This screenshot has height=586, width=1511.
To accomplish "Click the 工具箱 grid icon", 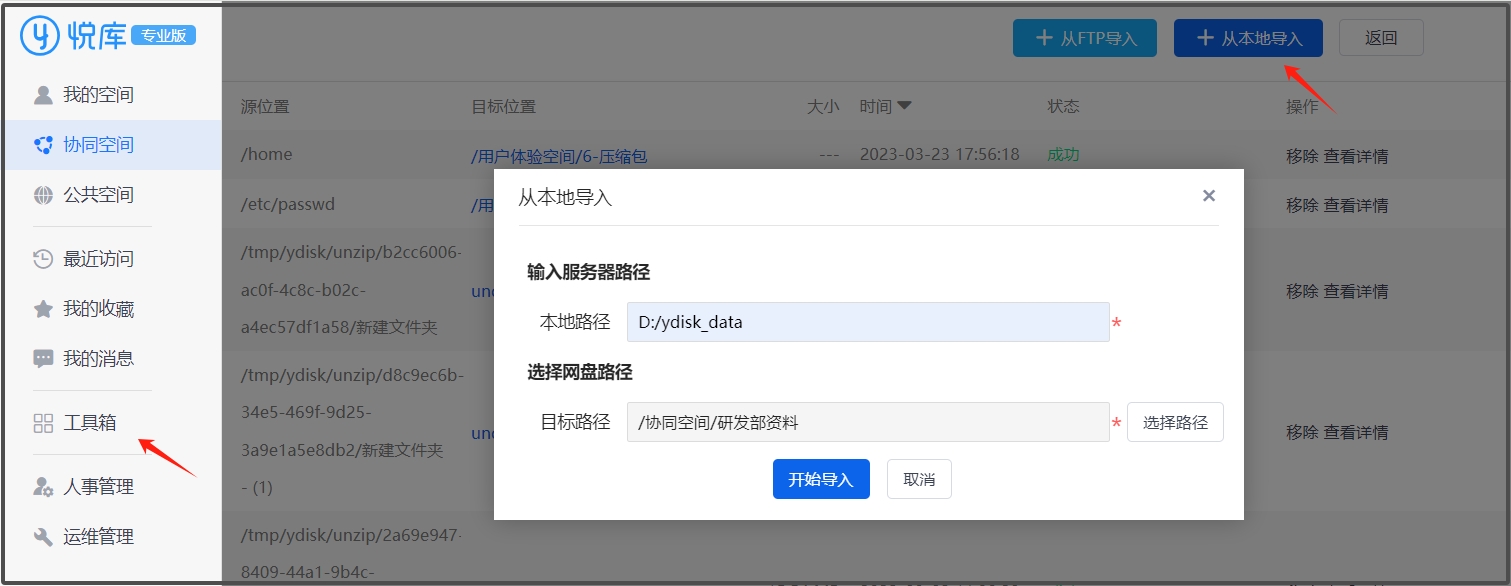I will 43,423.
